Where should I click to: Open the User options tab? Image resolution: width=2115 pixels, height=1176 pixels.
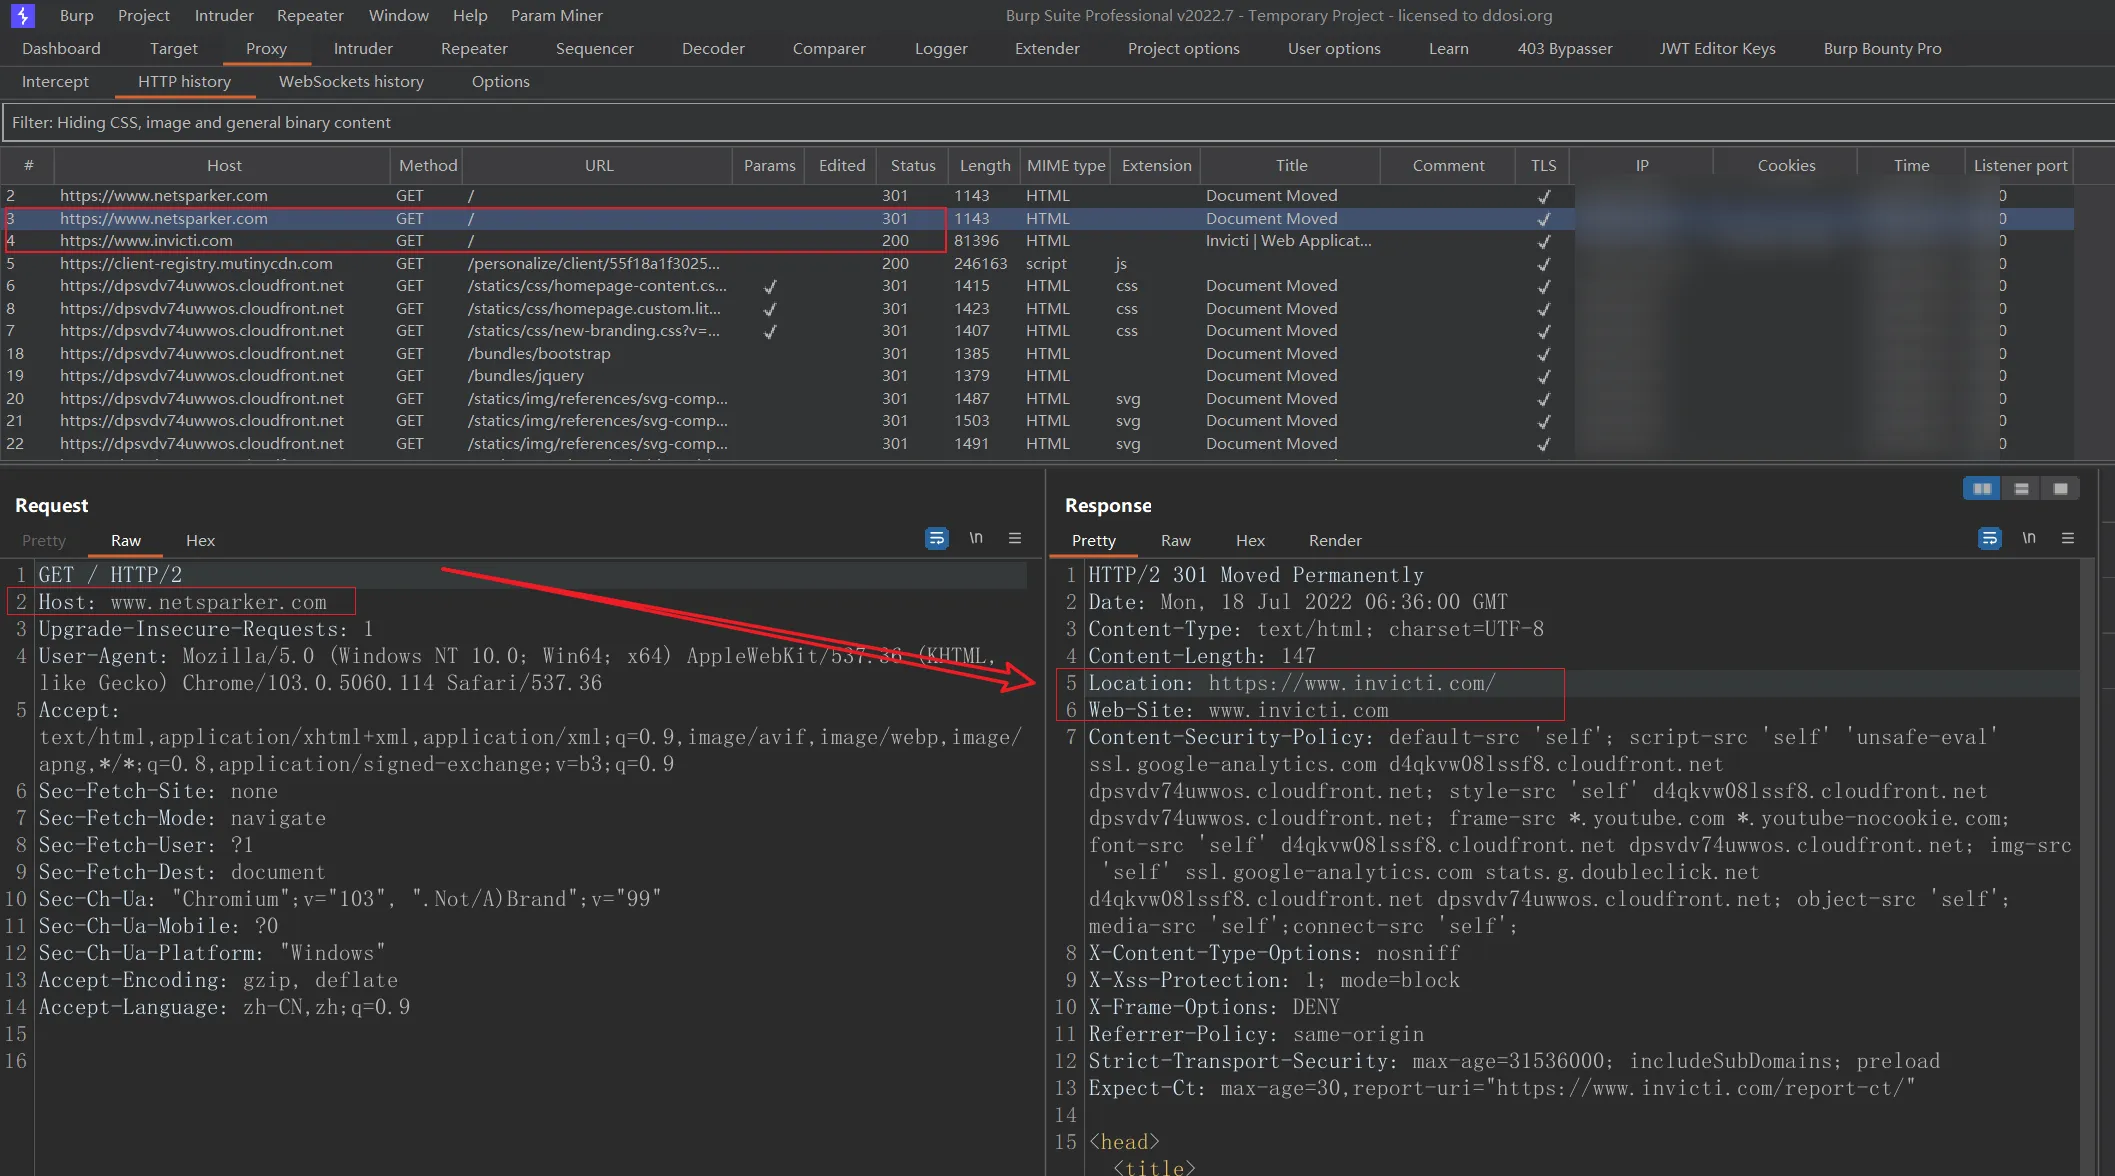coord(1334,48)
